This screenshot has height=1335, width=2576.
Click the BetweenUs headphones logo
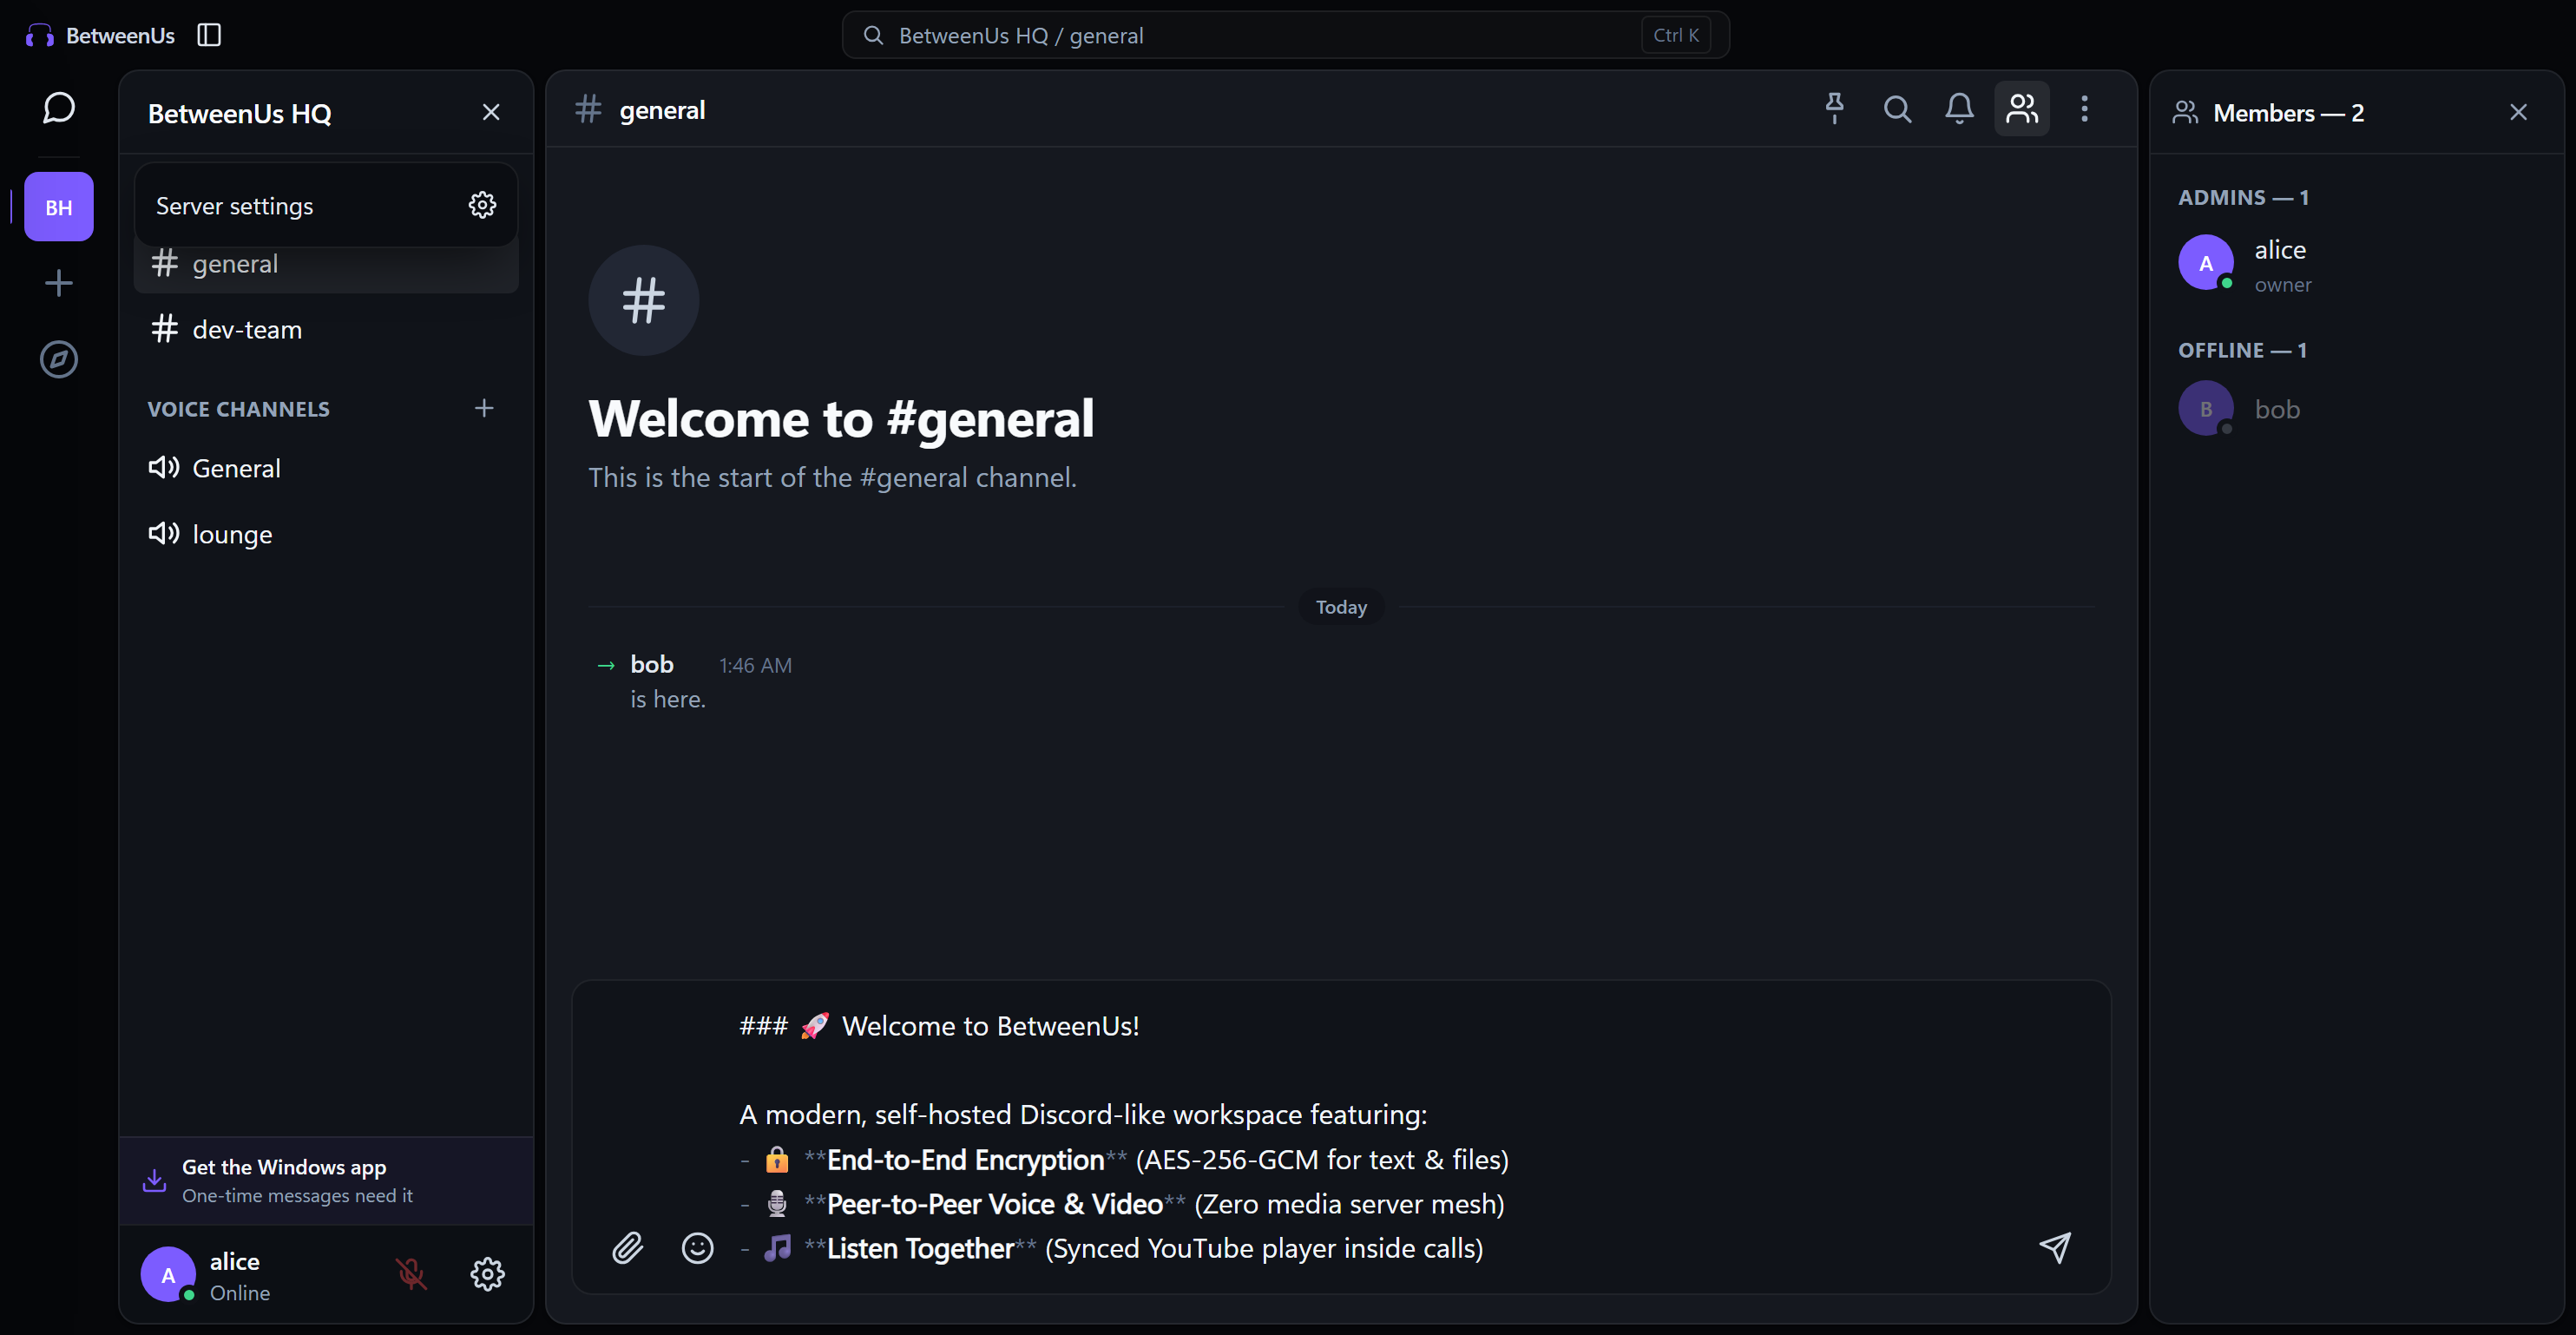[40, 36]
